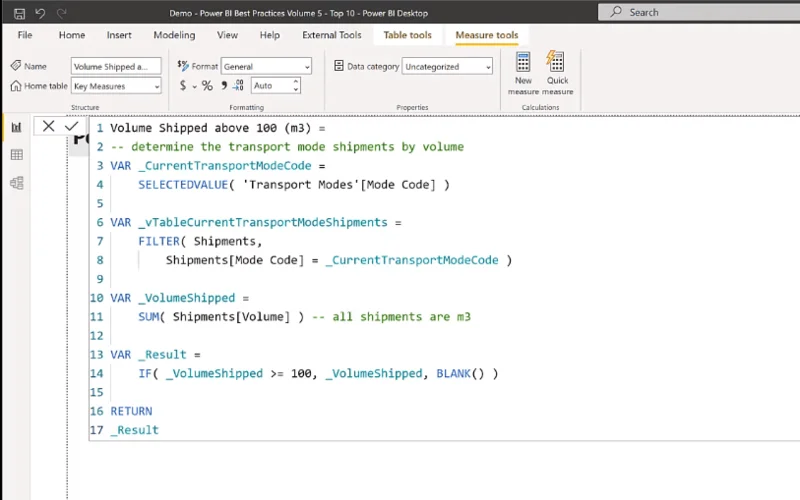
Task: Click the Home table house icon
Action: tap(16, 86)
